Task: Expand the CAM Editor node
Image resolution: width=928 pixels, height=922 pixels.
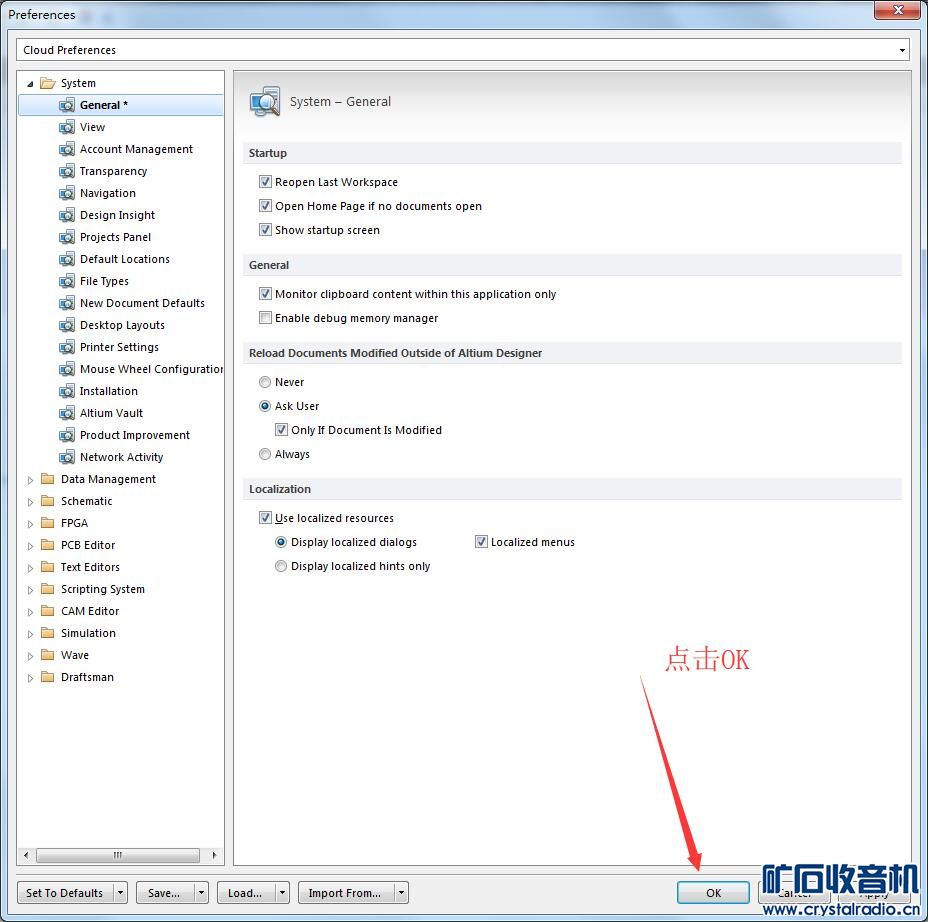Action: (30, 612)
